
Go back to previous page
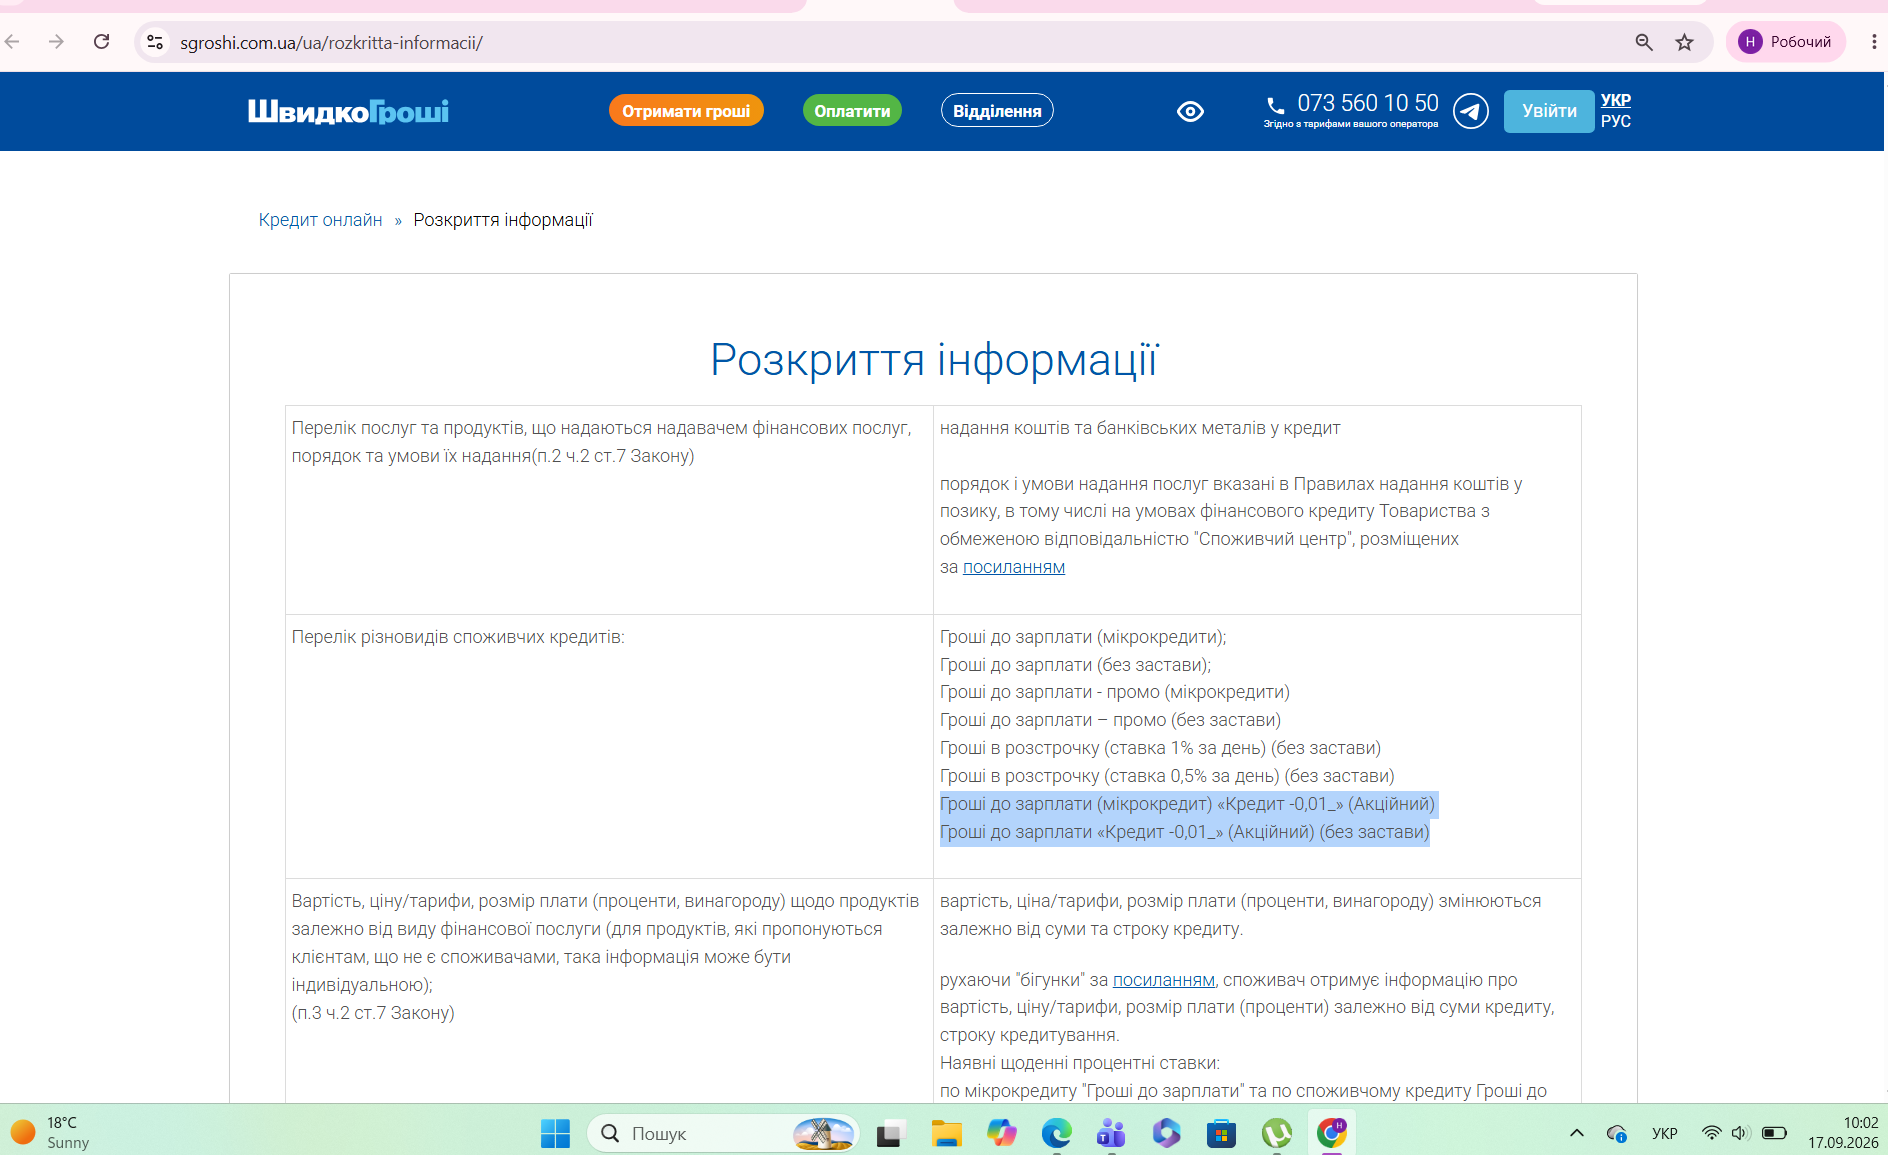pos(13,42)
